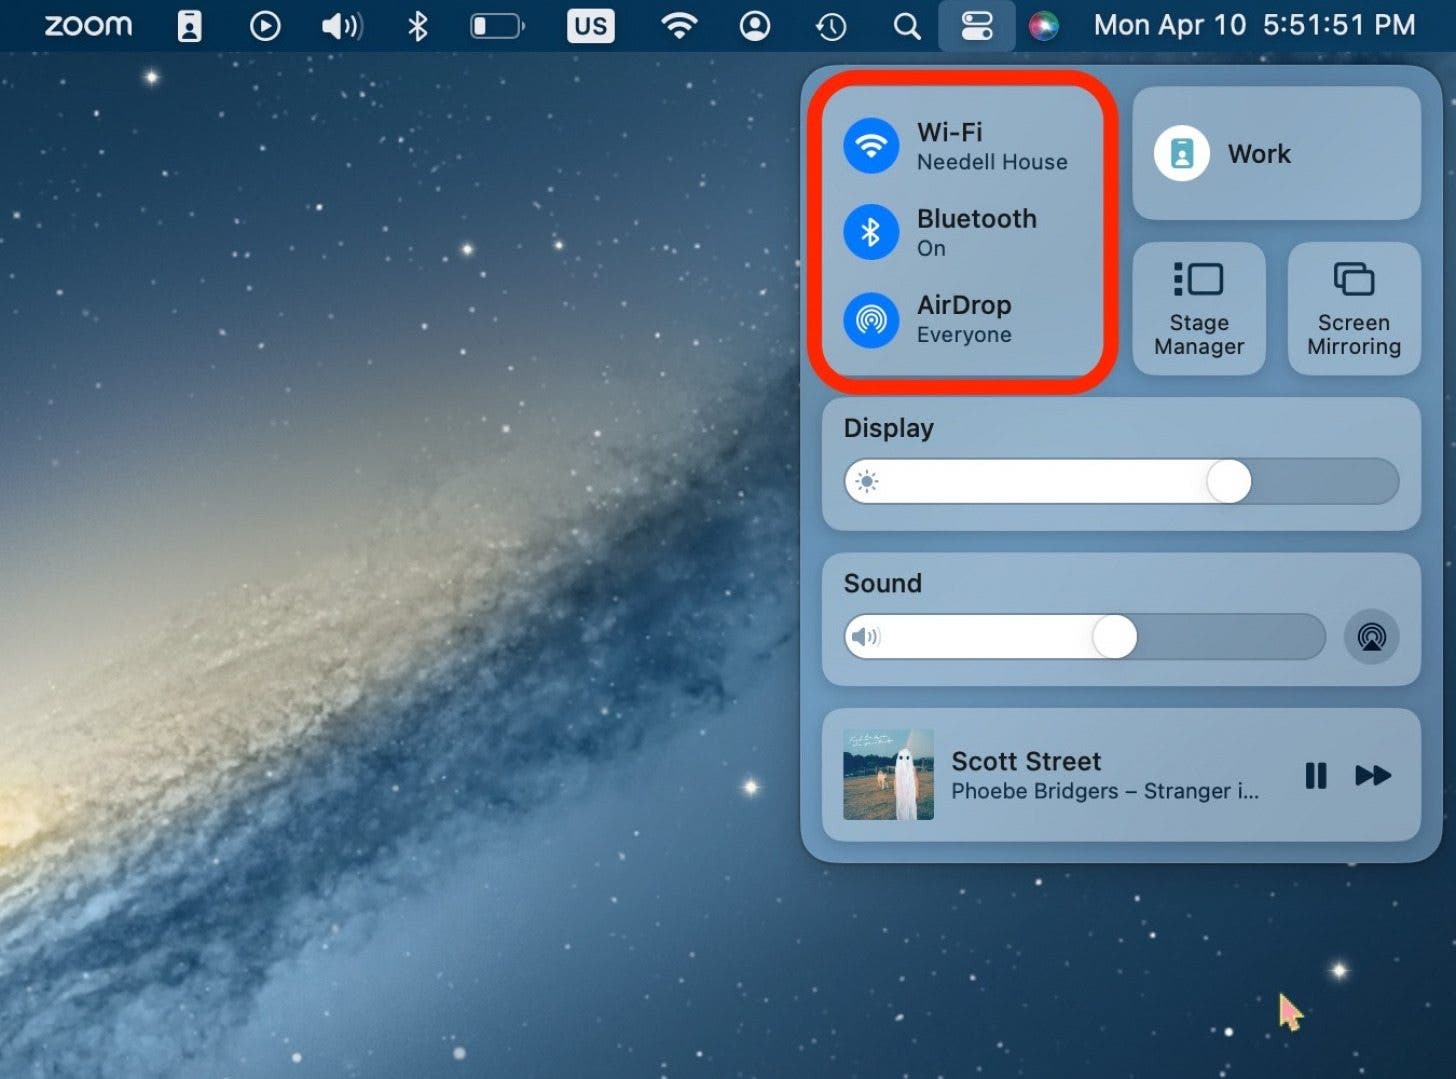The height and width of the screenshot is (1079, 1456).
Task: Click the Bluetooth On status text
Action: (931, 248)
